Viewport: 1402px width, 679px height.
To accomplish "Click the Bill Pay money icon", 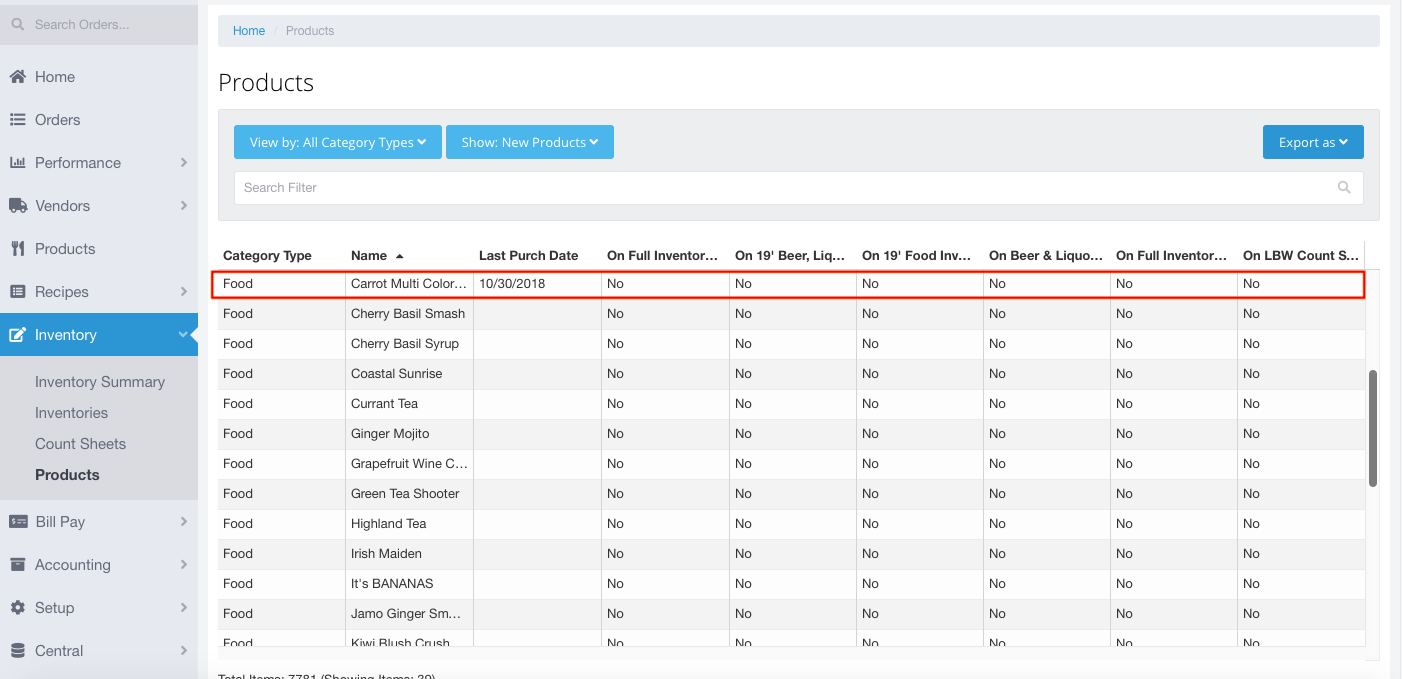I will point(18,522).
